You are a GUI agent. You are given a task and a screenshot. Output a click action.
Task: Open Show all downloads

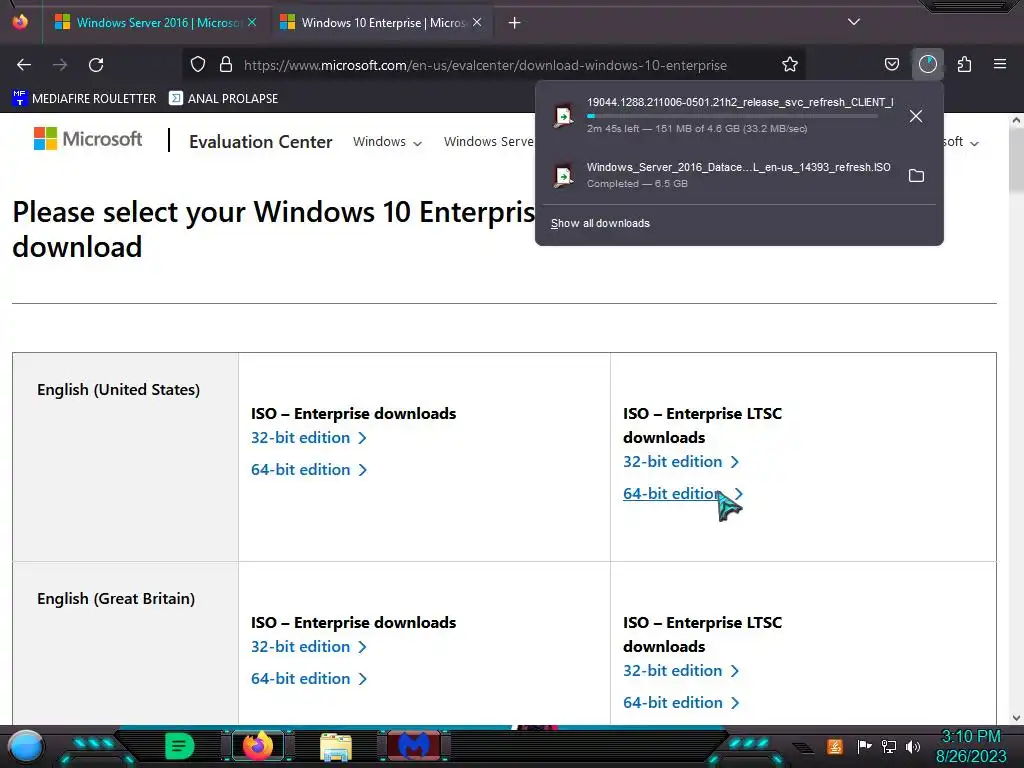click(x=600, y=223)
